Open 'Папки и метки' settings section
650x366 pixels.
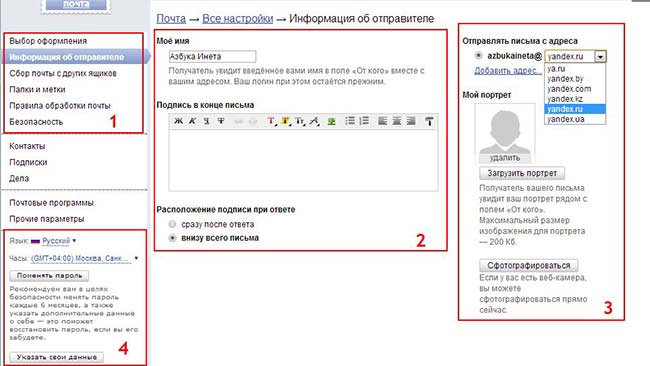click(37, 90)
